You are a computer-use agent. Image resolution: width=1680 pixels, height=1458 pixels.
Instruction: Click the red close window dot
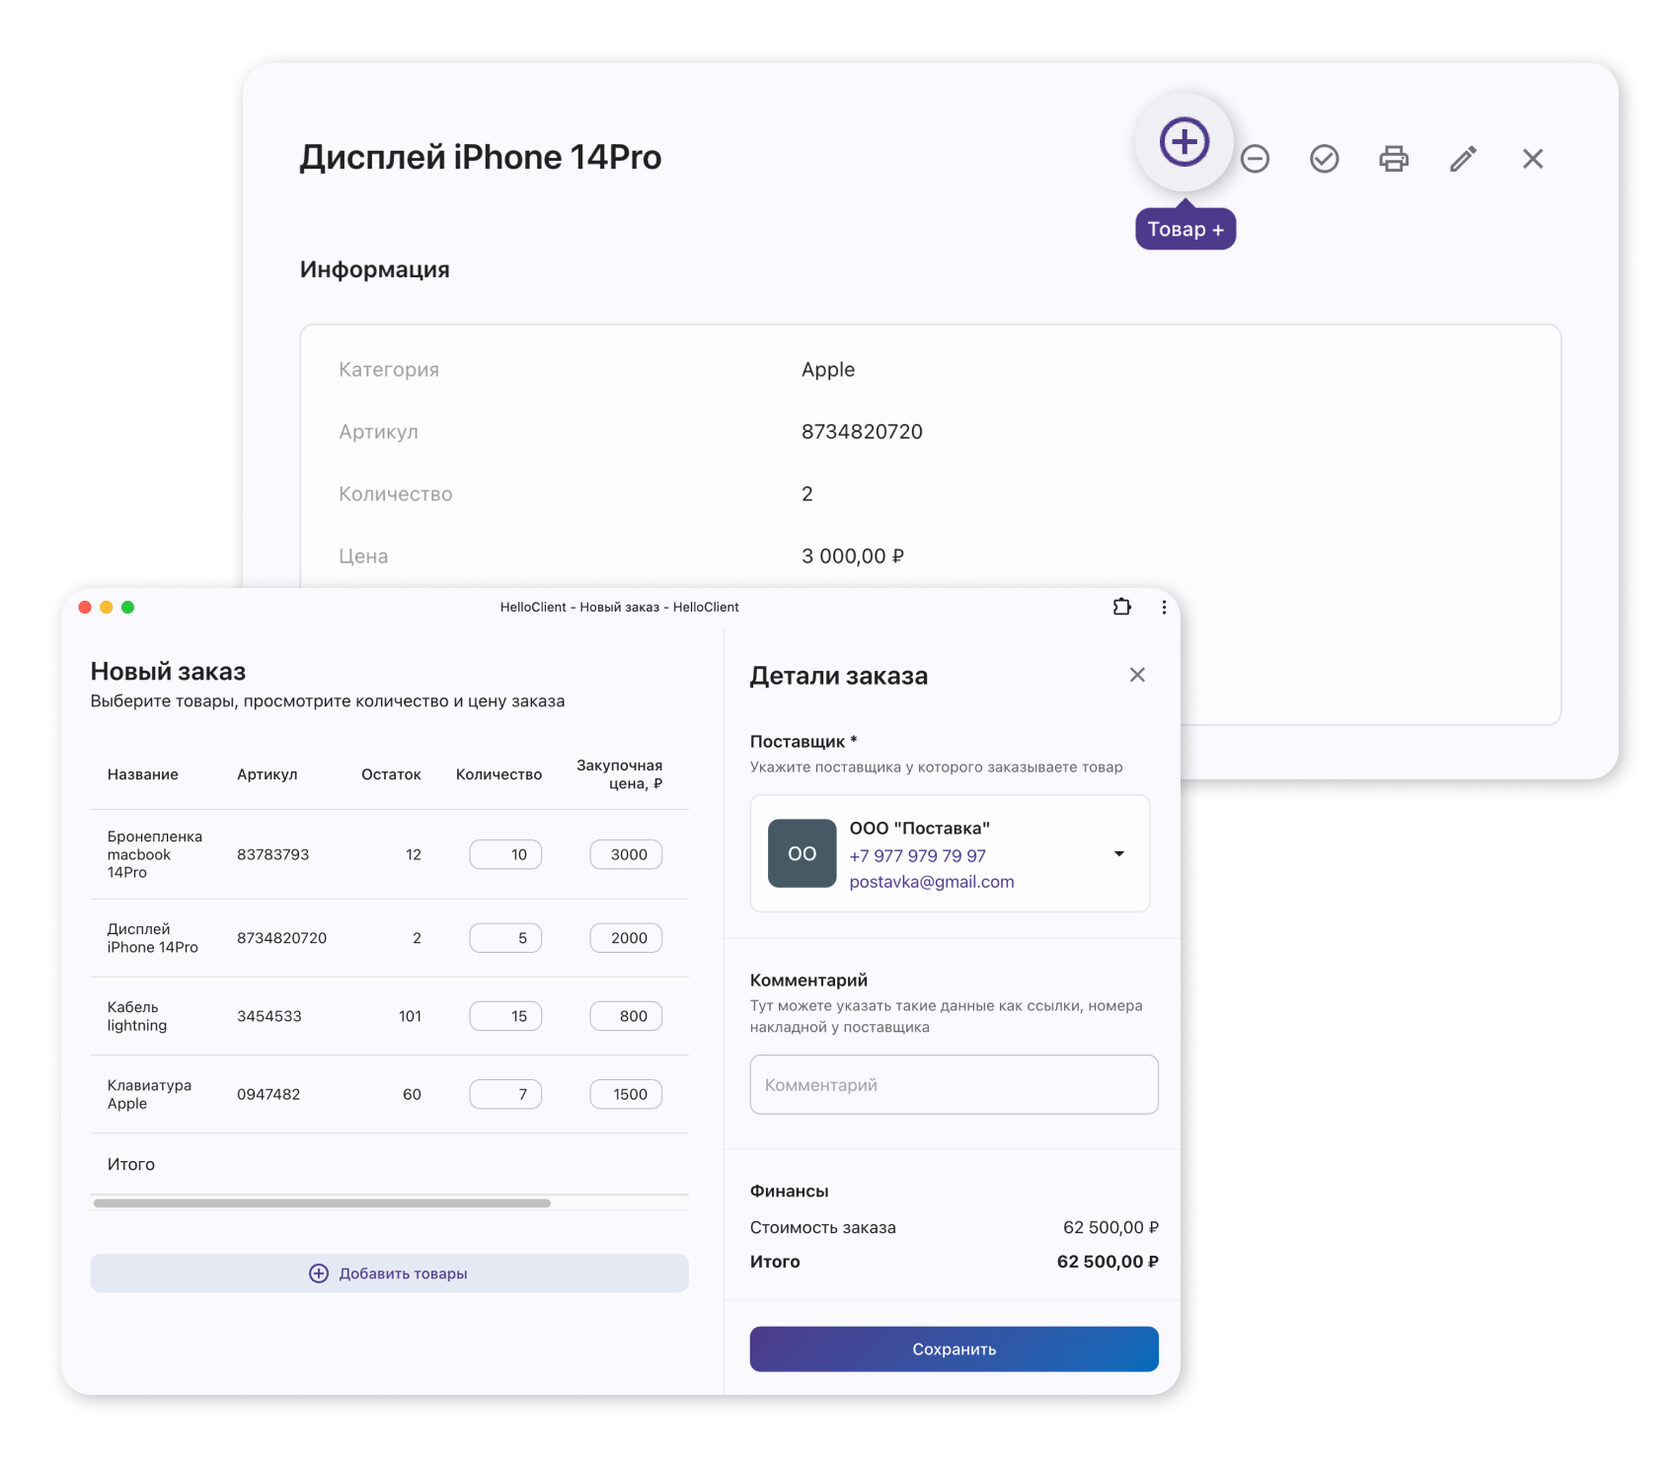[x=85, y=607]
